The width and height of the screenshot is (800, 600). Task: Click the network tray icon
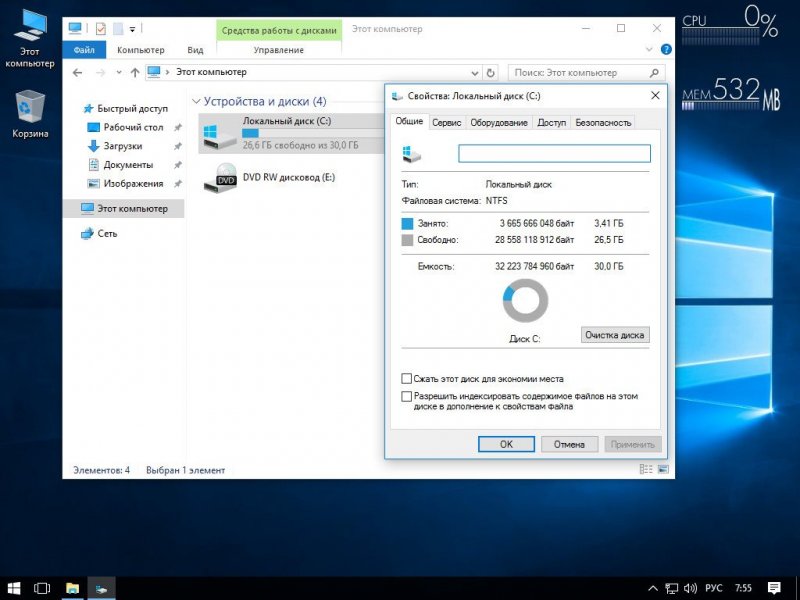(671, 588)
